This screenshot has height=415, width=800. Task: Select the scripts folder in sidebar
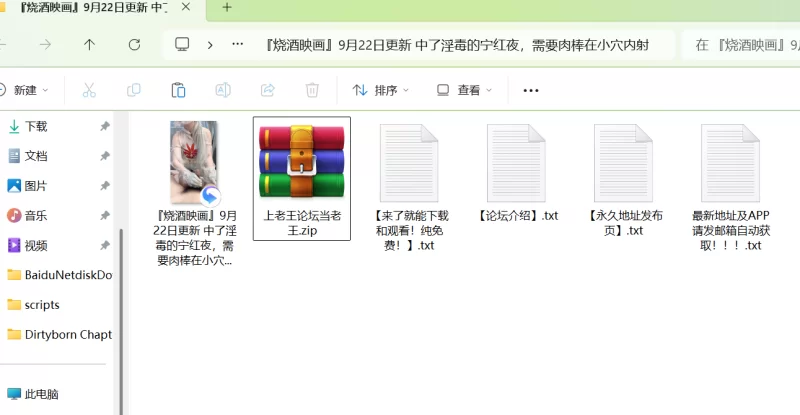[42, 305]
